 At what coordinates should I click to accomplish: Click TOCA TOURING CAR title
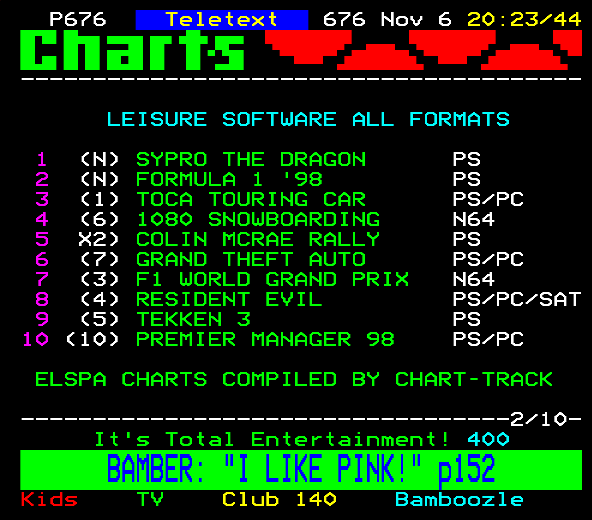point(251,199)
